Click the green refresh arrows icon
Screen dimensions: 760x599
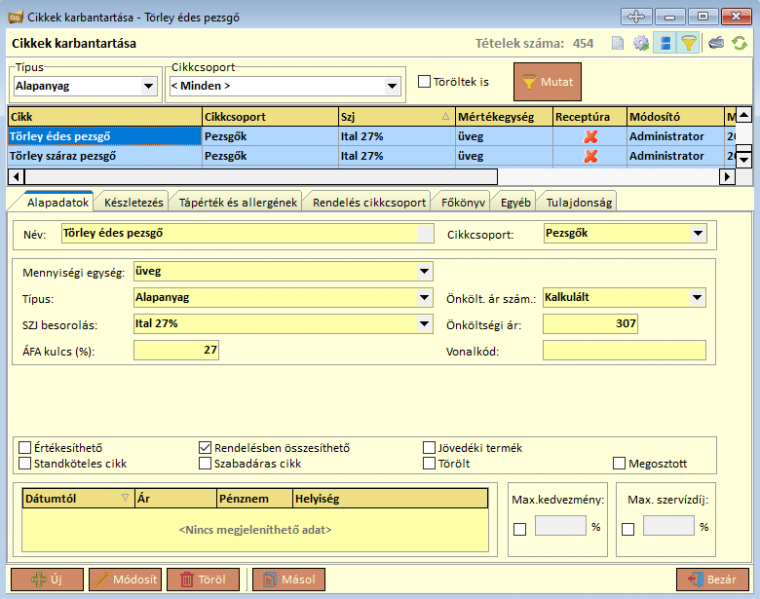click(739, 43)
